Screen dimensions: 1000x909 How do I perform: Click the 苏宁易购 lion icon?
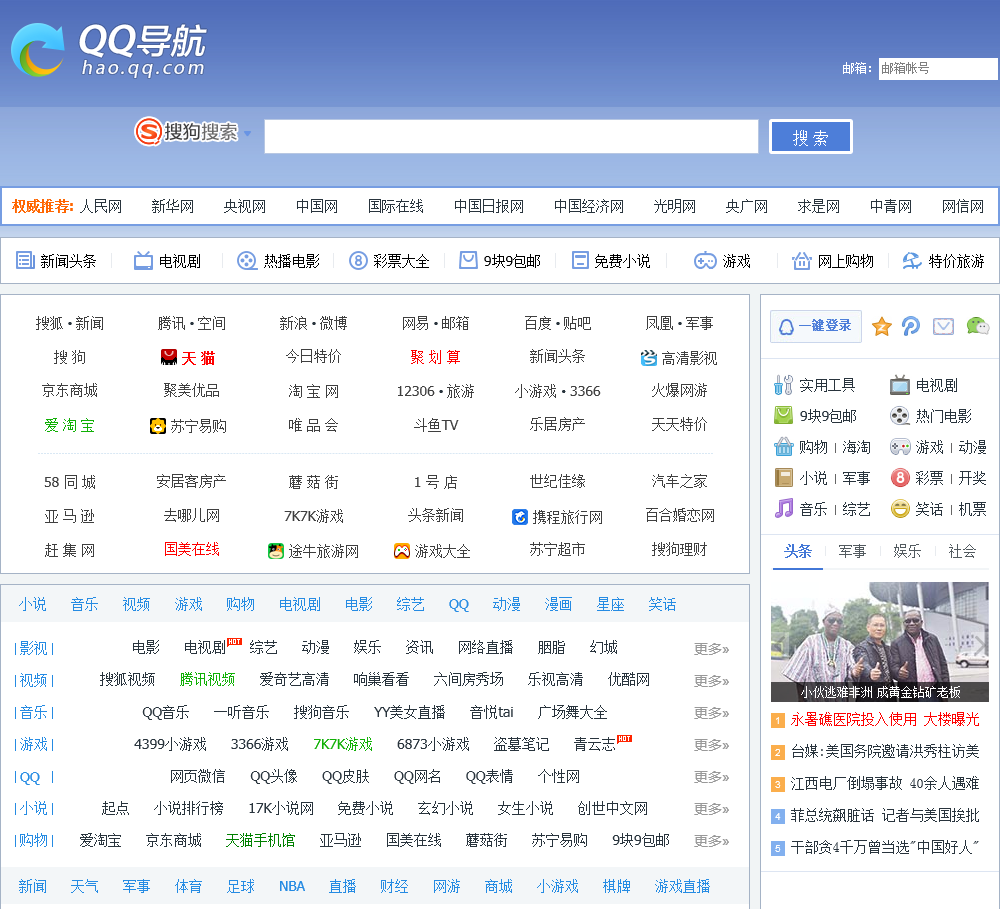click(158, 425)
